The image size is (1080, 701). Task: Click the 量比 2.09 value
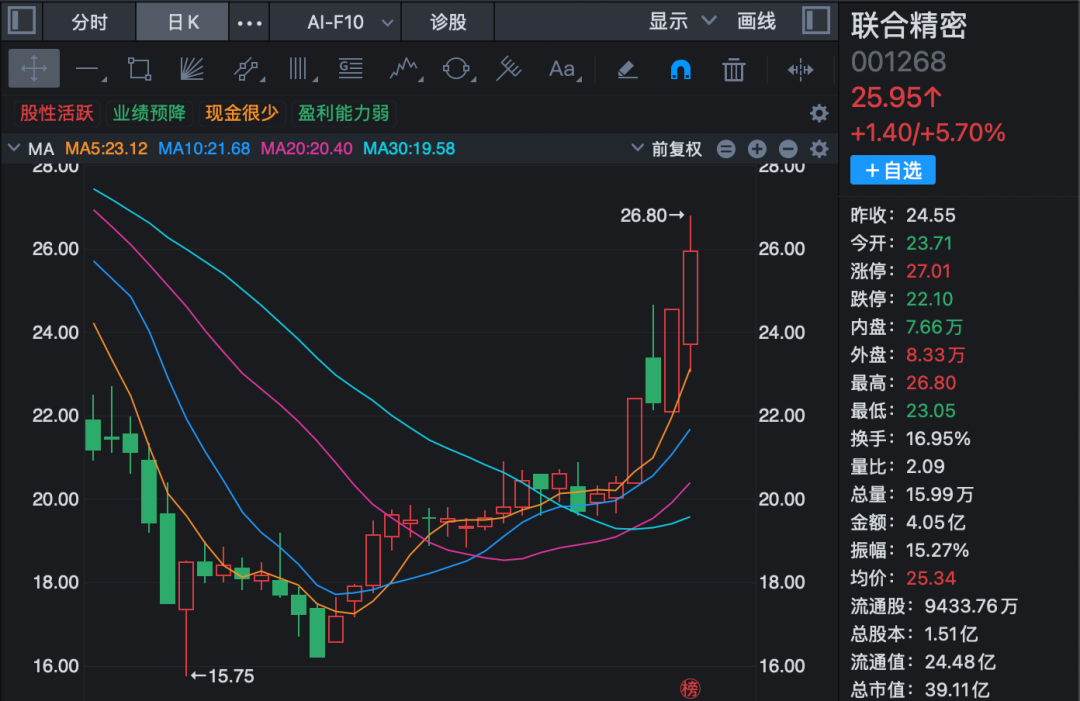click(925, 466)
